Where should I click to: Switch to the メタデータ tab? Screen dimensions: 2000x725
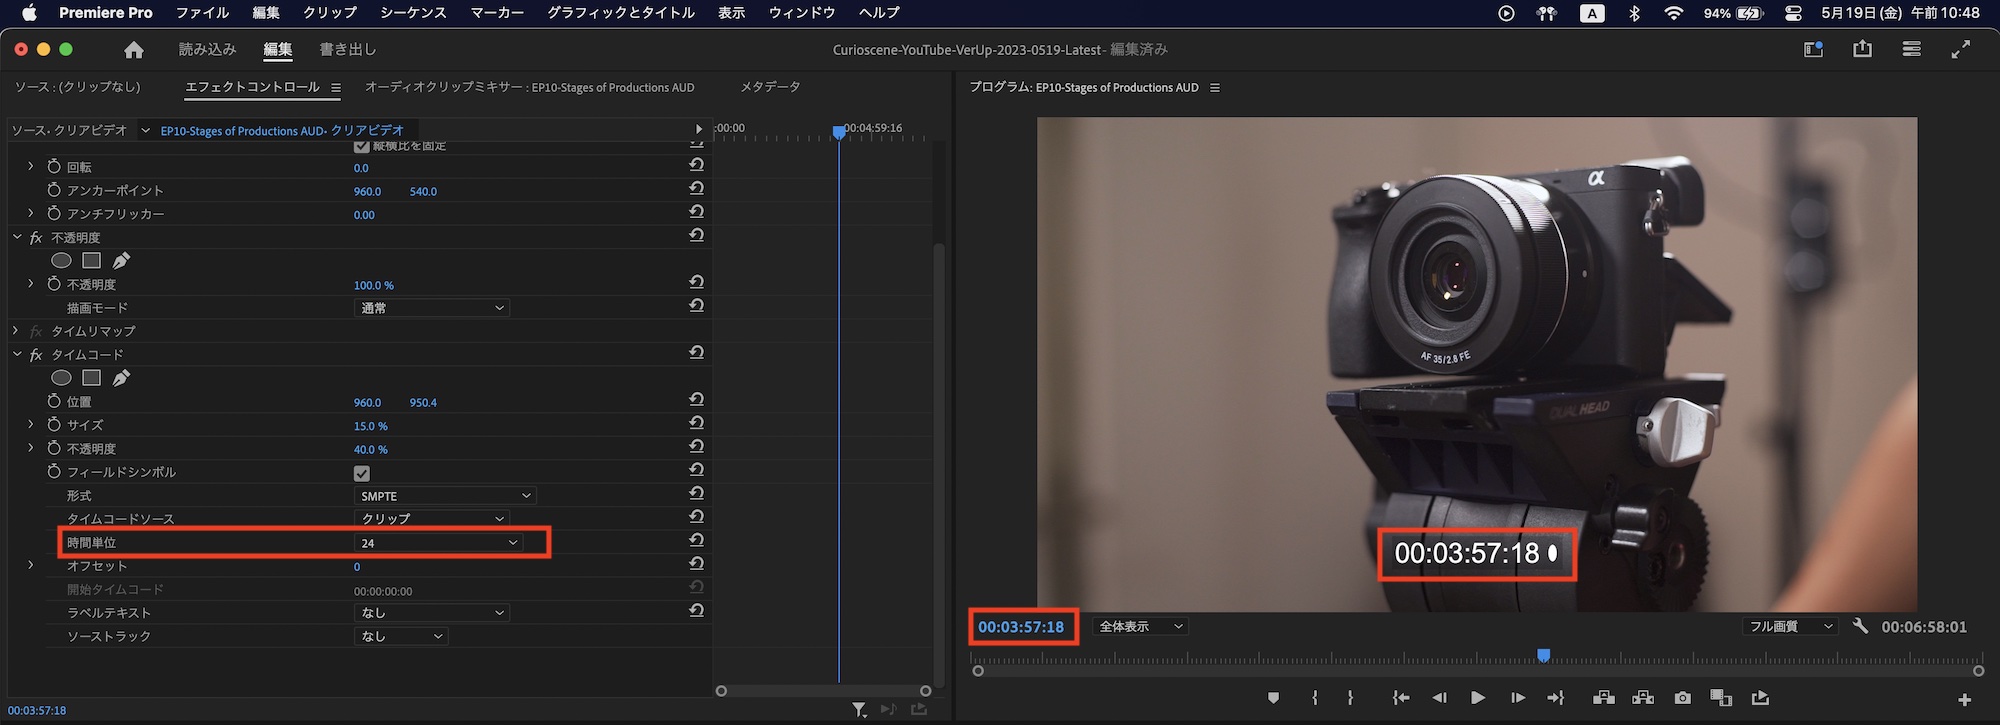pyautogui.click(x=770, y=87)
